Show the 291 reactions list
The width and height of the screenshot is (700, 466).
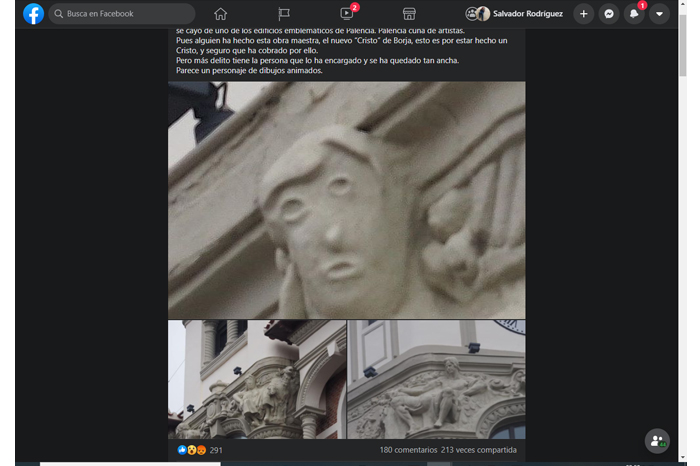pyautogui.click(x=216, y=450)
